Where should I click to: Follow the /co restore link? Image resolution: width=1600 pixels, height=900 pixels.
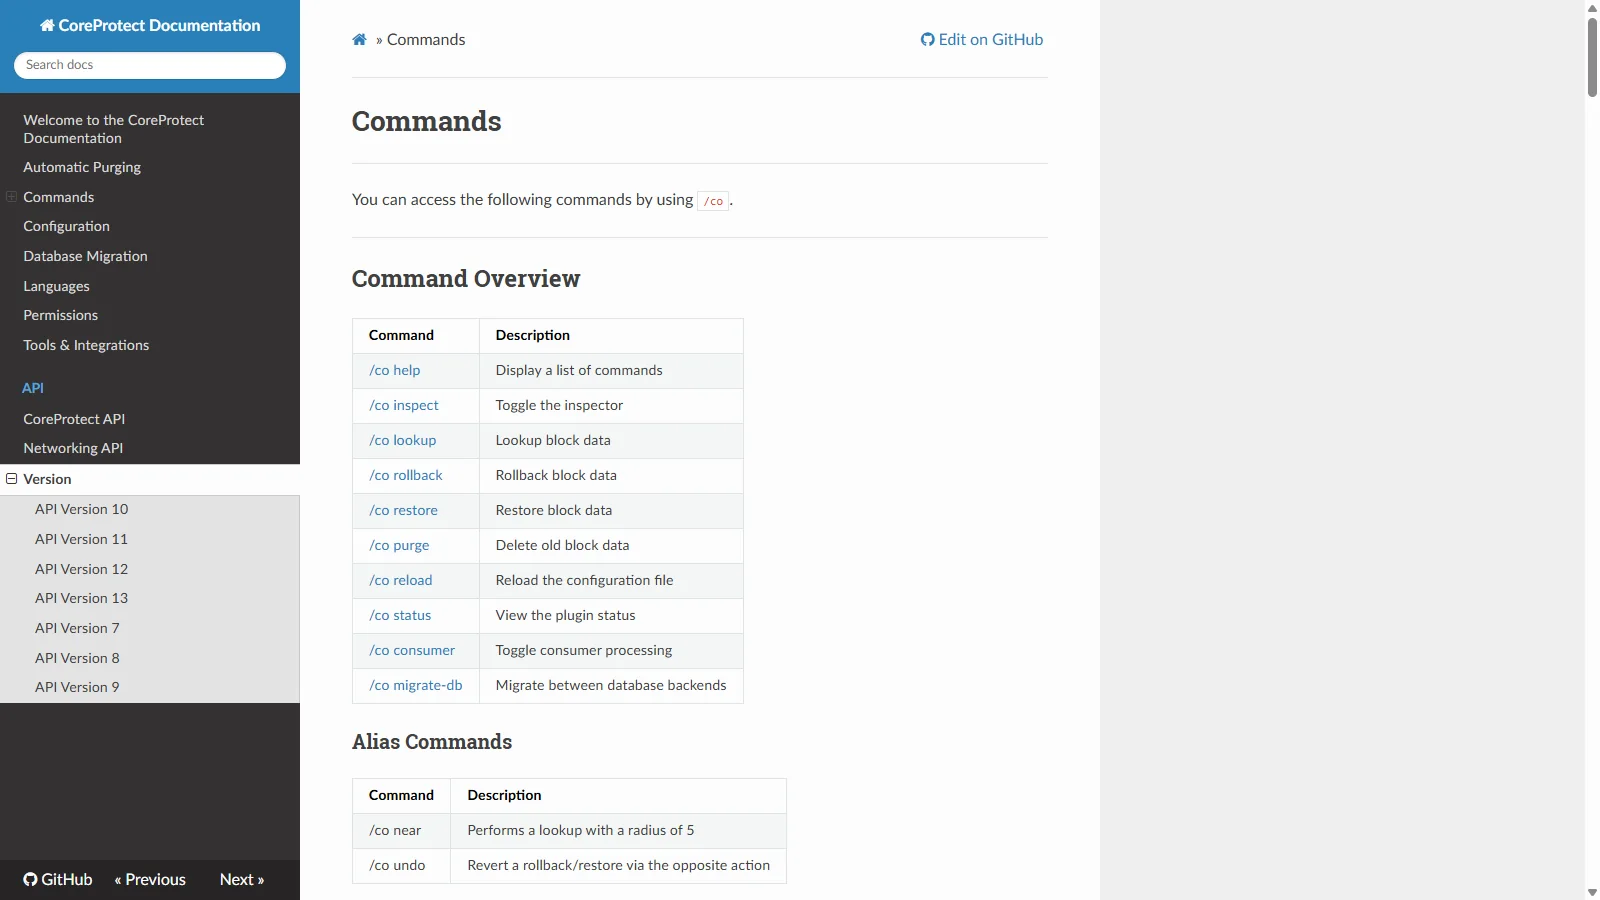click(404, 510)
